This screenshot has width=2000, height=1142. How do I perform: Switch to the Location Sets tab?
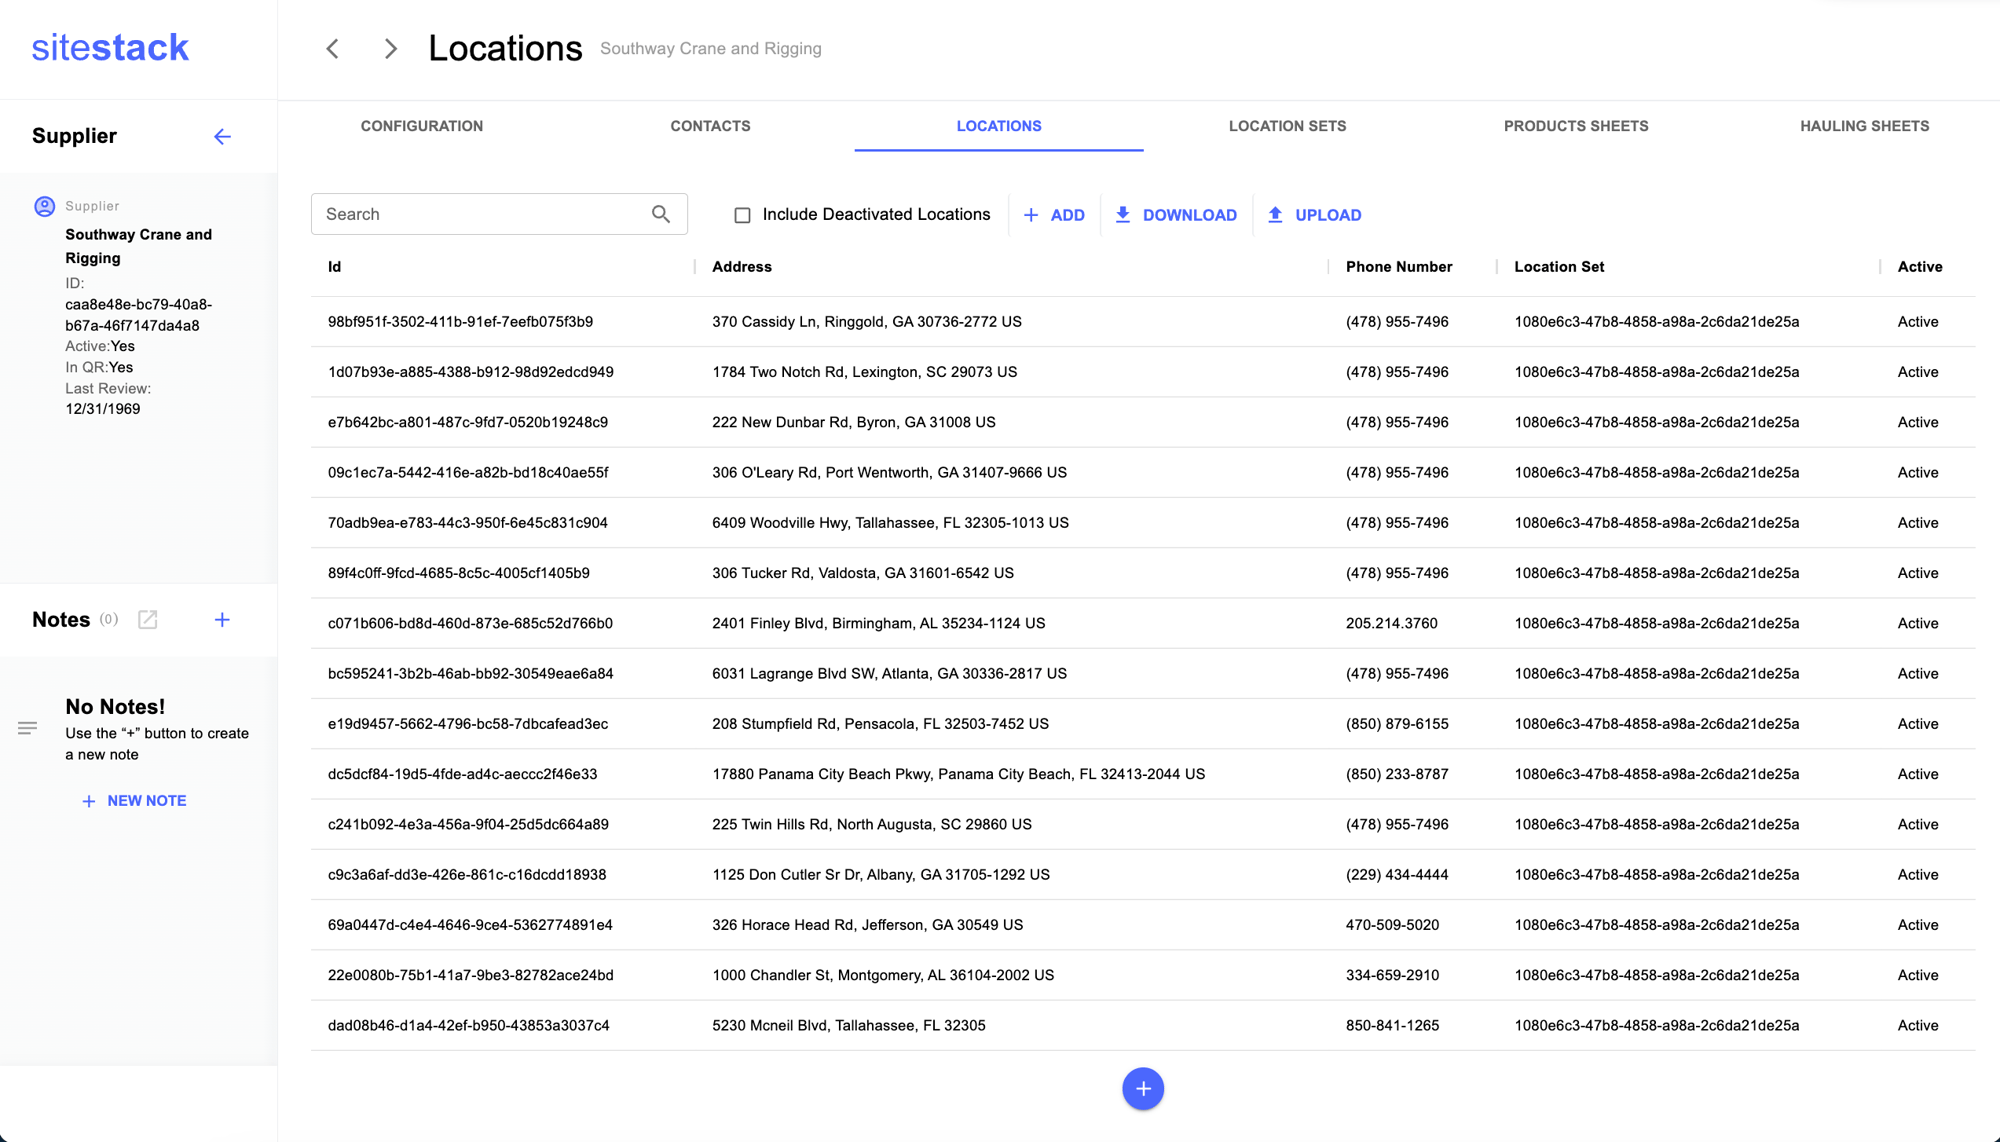tap(1287, 126)
